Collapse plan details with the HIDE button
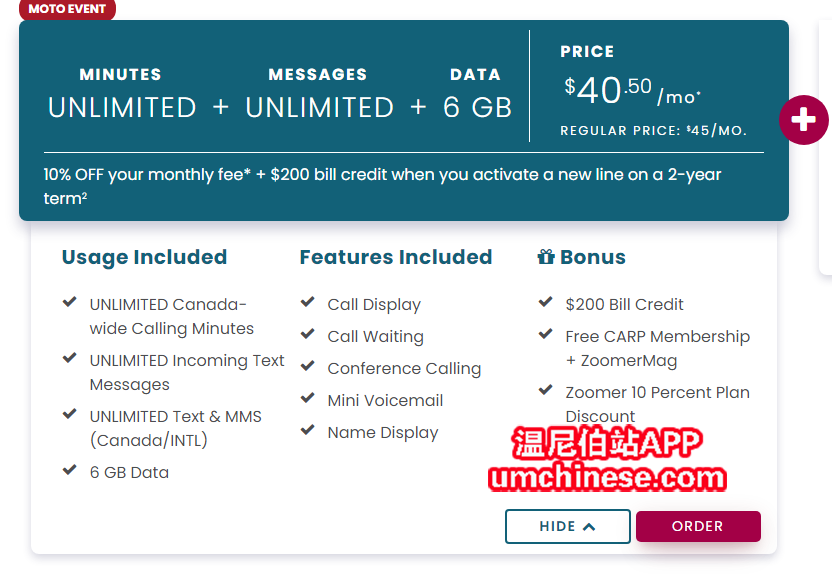 pos(568,526)
